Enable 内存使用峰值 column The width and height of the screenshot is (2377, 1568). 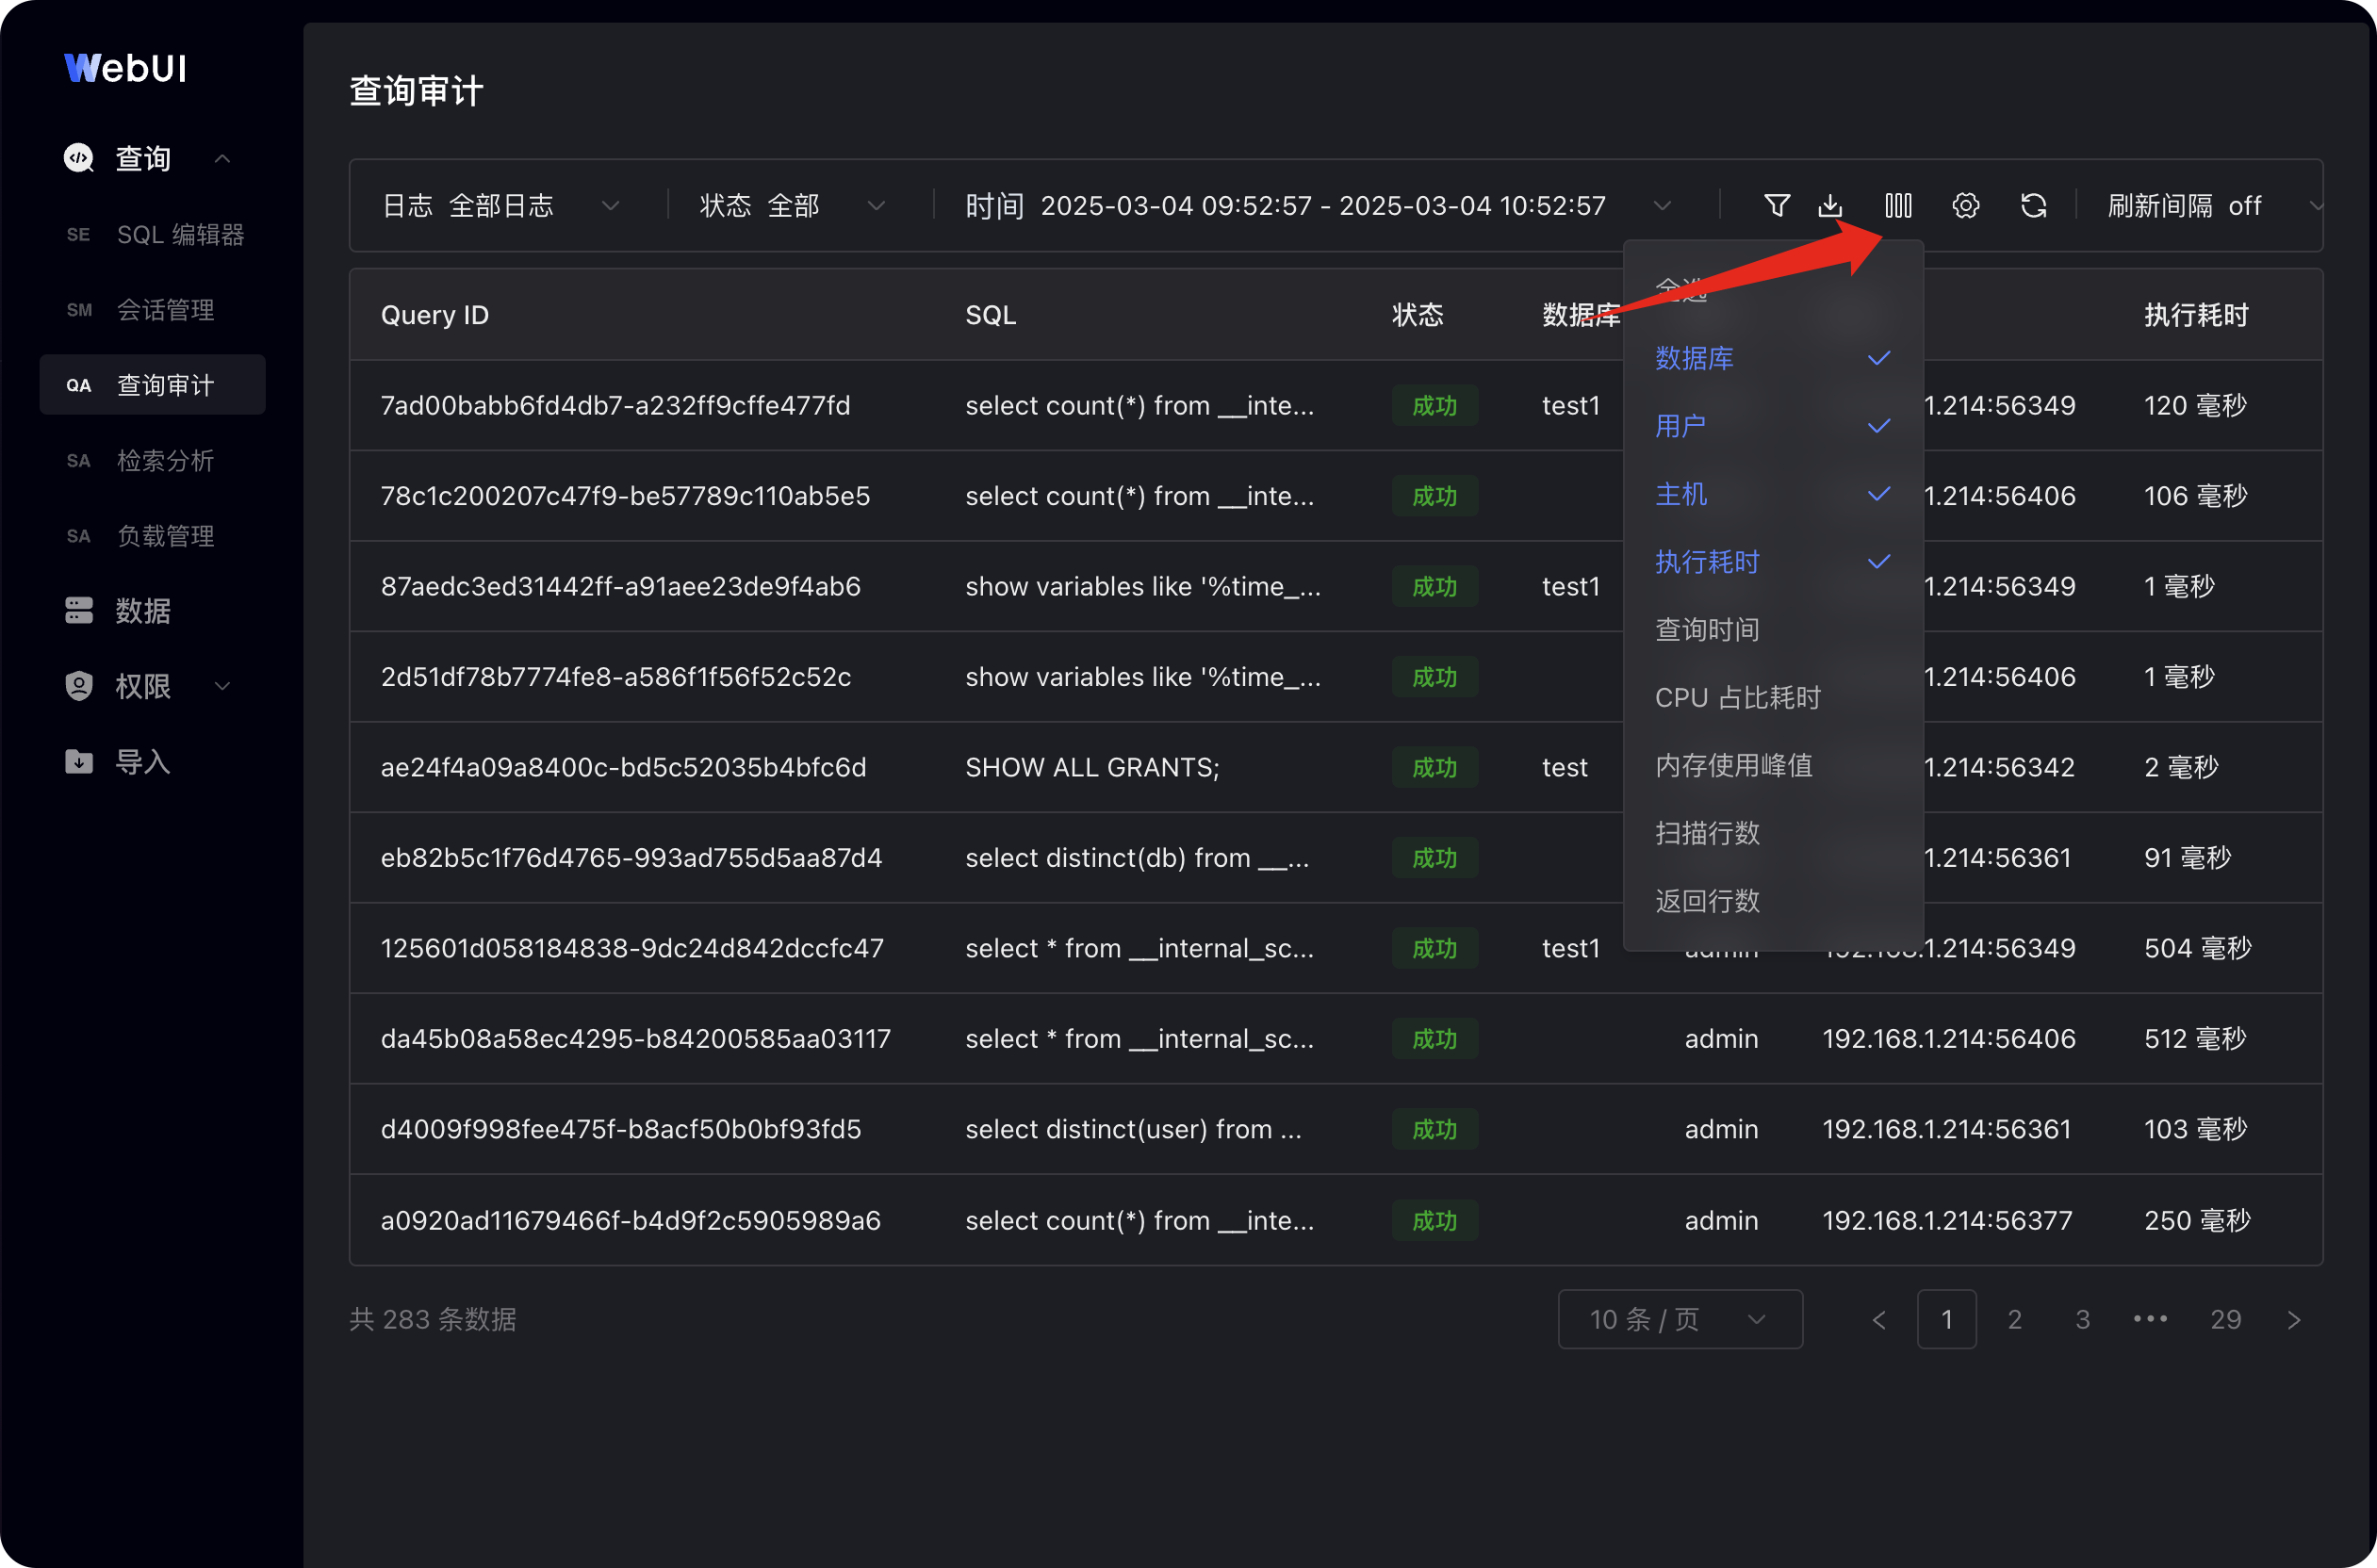(1772, 765)
